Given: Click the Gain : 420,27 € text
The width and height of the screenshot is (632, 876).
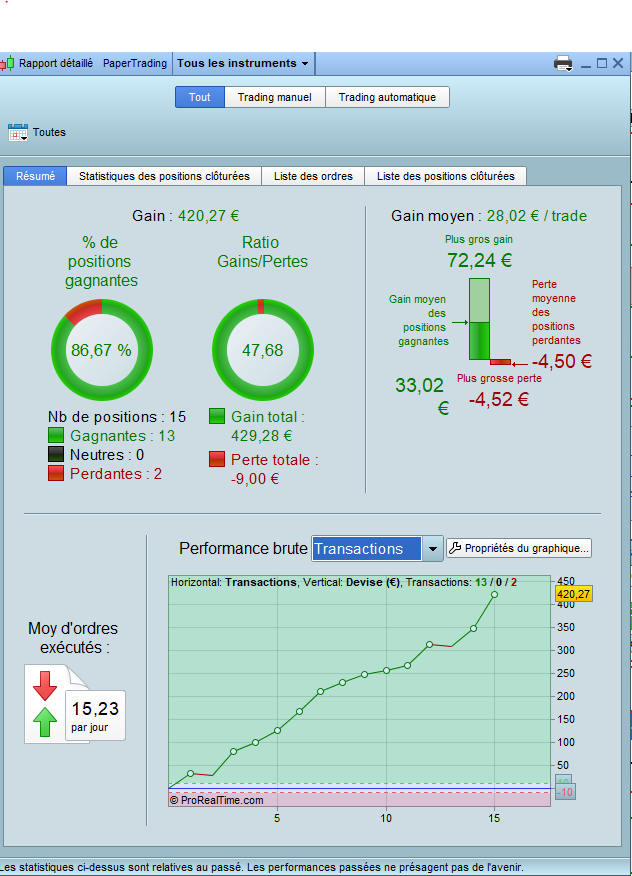Looking at the screenshot, I should pos(186,216).
